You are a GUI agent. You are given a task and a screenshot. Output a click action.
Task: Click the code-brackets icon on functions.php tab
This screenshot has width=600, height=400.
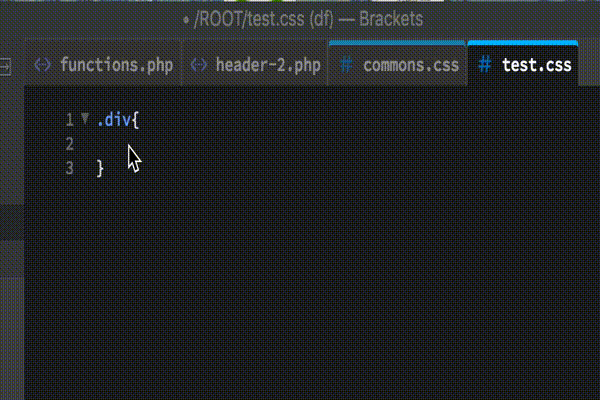coord(42,65)
